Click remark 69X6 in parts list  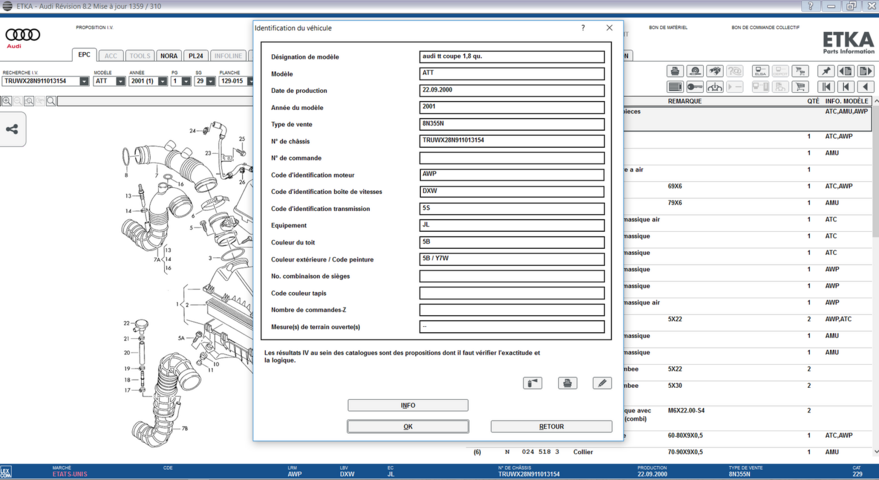(x=675, y=186)
